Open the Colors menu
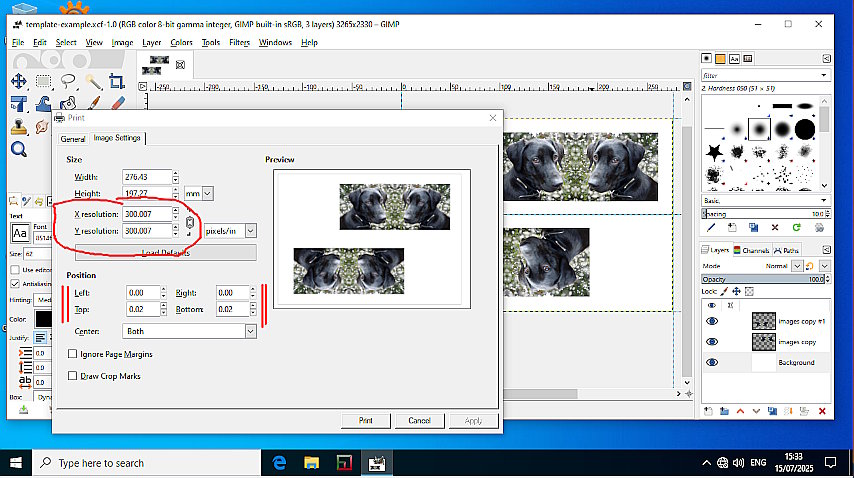 pos(181,42)
